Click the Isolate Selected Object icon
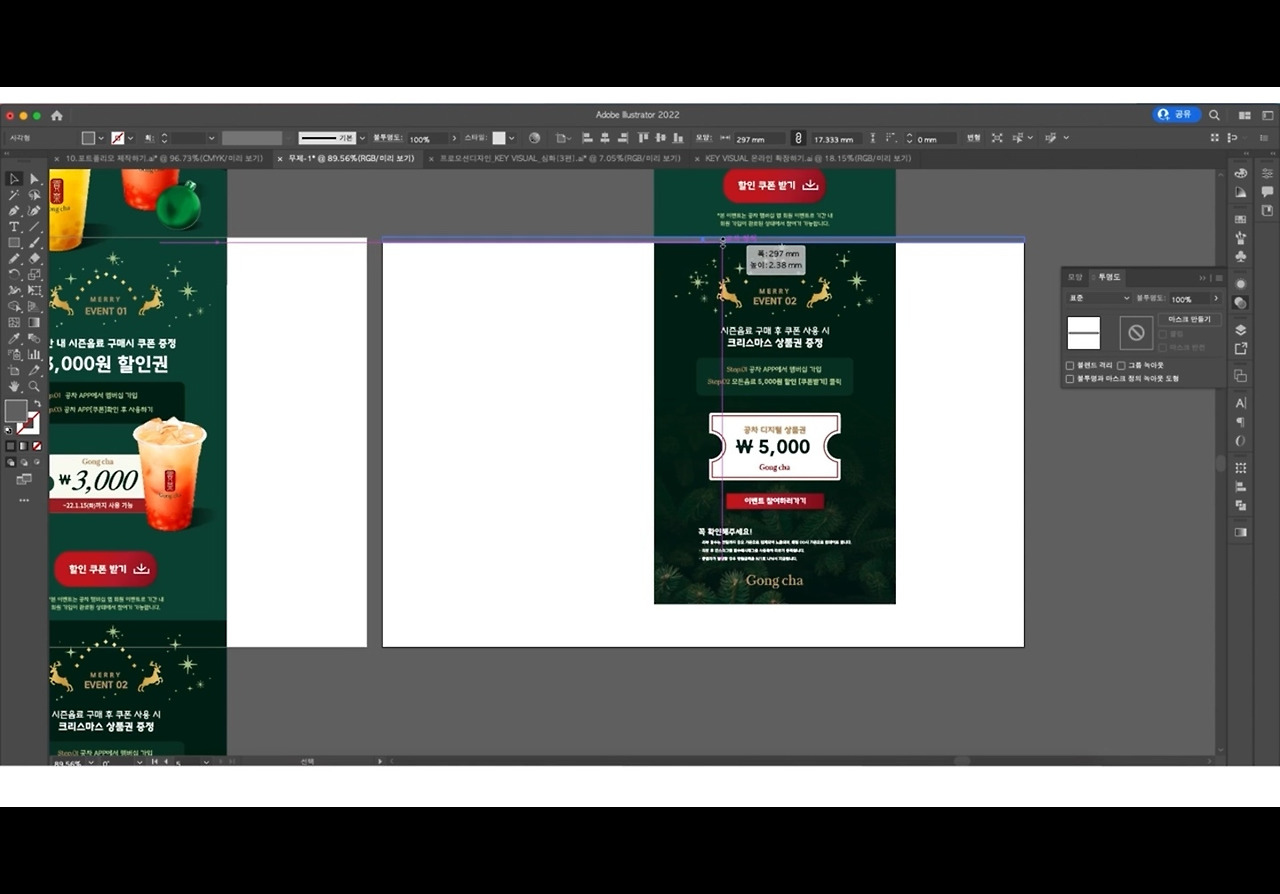Screen dimensions: 1280x894 [998, 138]
